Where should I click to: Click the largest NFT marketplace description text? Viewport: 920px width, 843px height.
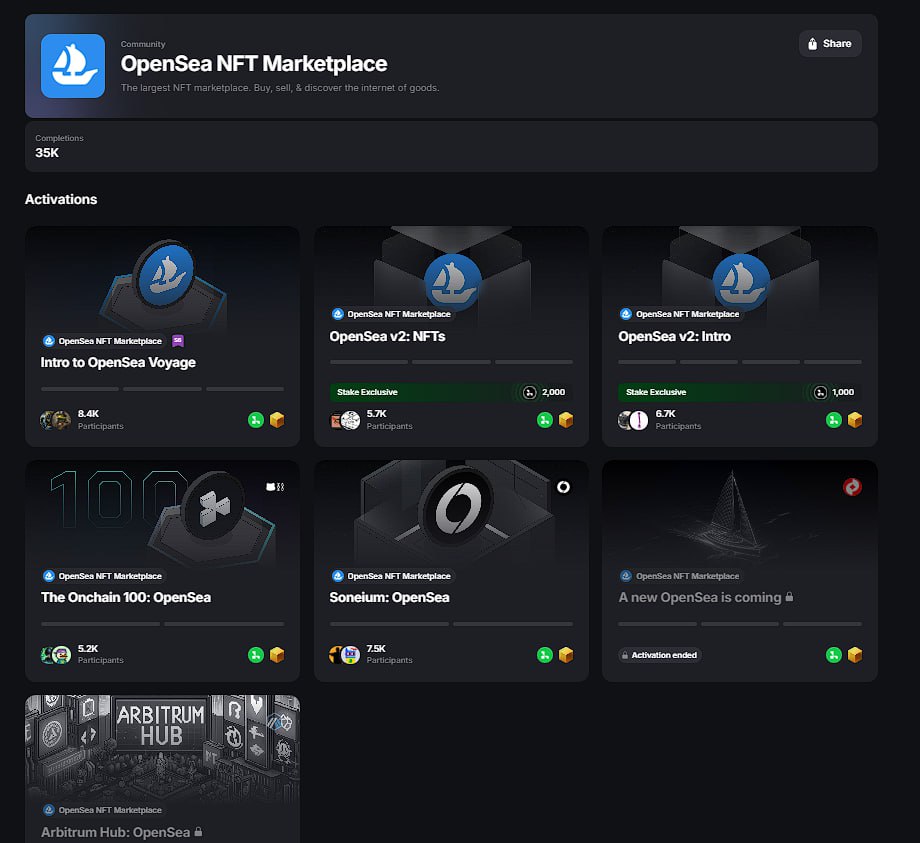point(280,88)
